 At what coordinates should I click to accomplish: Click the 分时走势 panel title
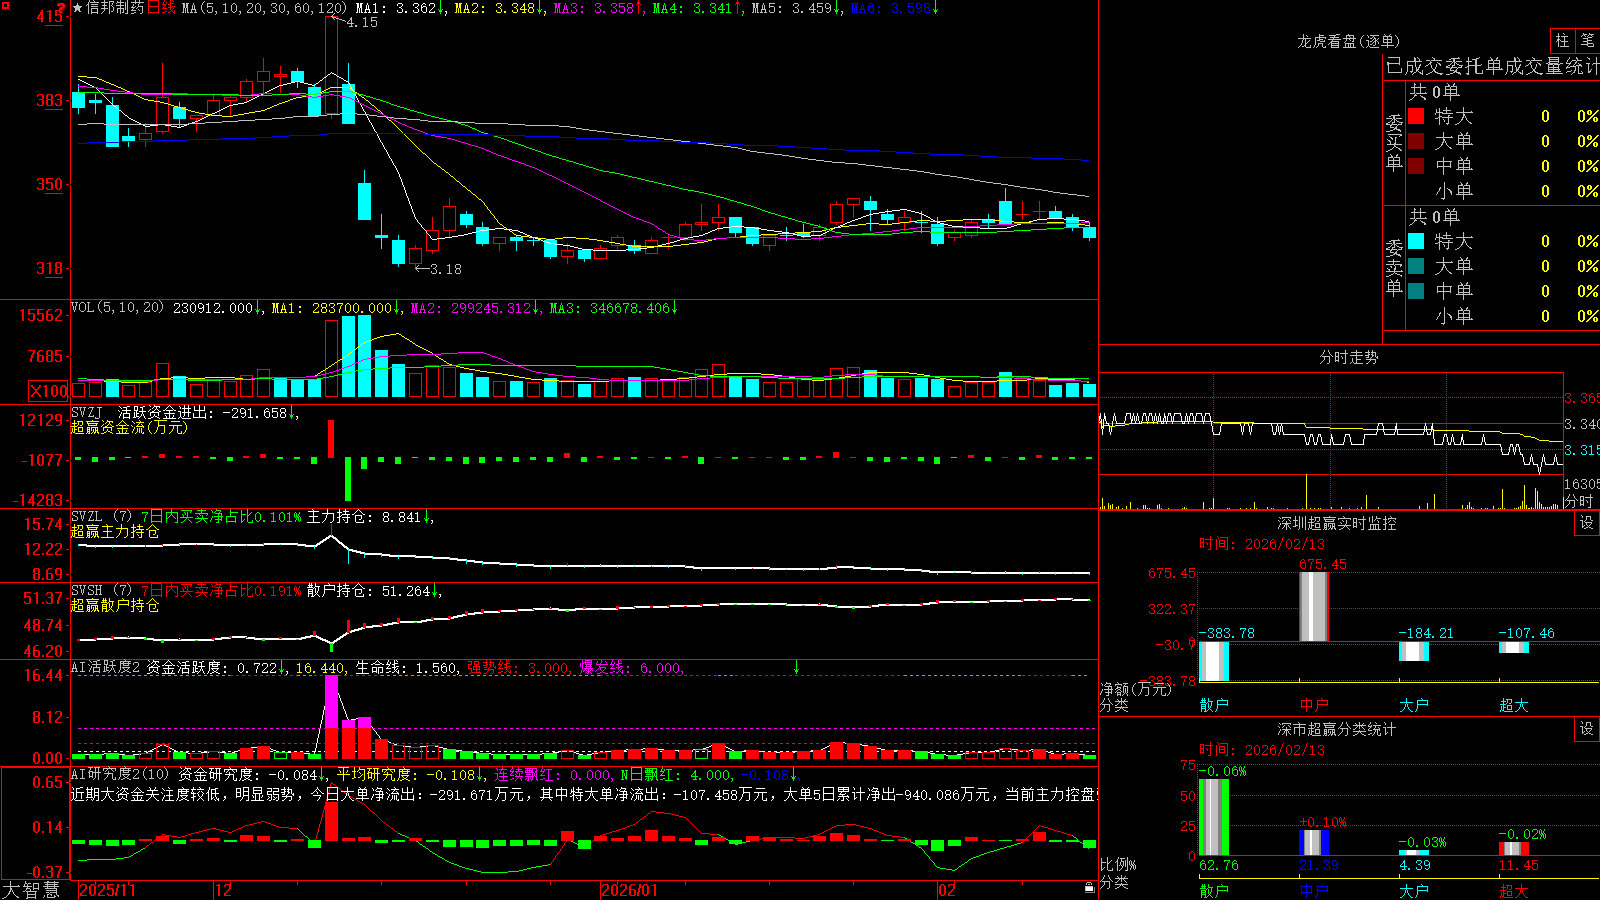point(1349,357)
